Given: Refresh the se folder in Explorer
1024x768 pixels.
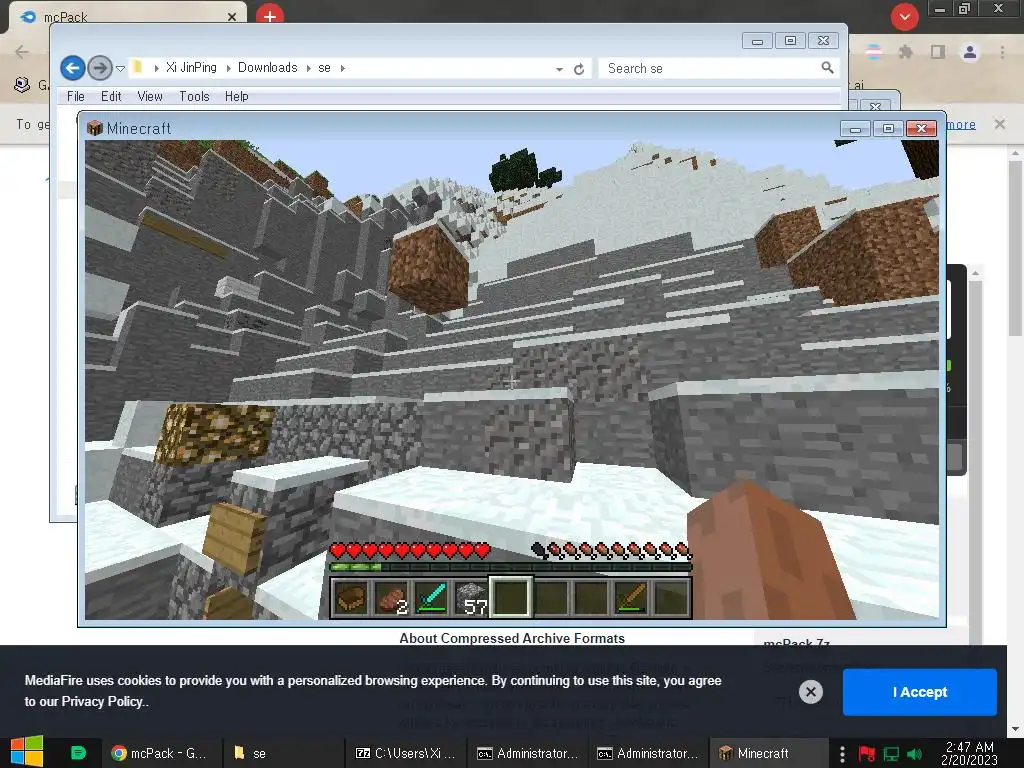Looking at the screenshot, I should (579, 69).
